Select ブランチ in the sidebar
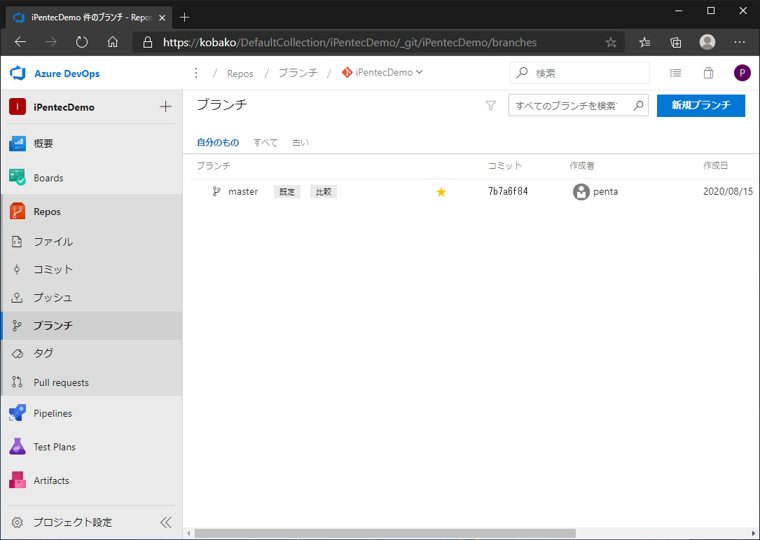This screenshot has height=540, width=760. pyautogui.click(x=92, y=325)
